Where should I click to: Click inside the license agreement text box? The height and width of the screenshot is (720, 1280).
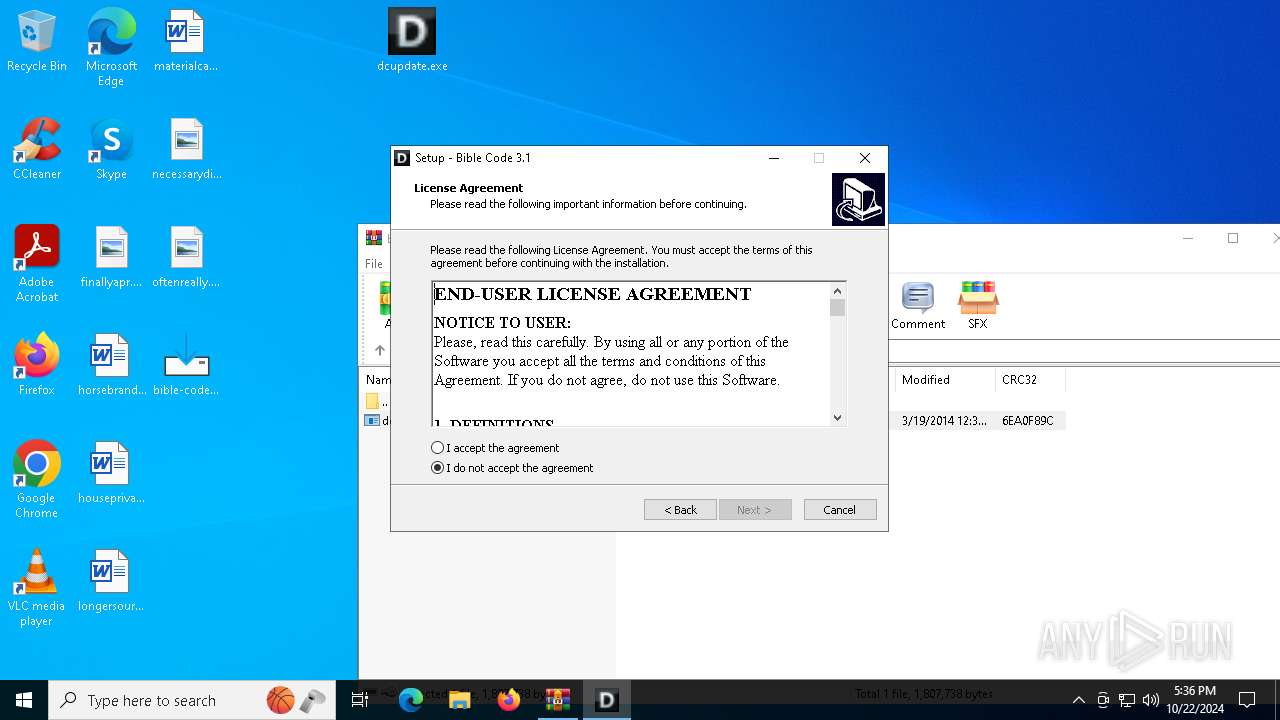click(x=631, y=354)
